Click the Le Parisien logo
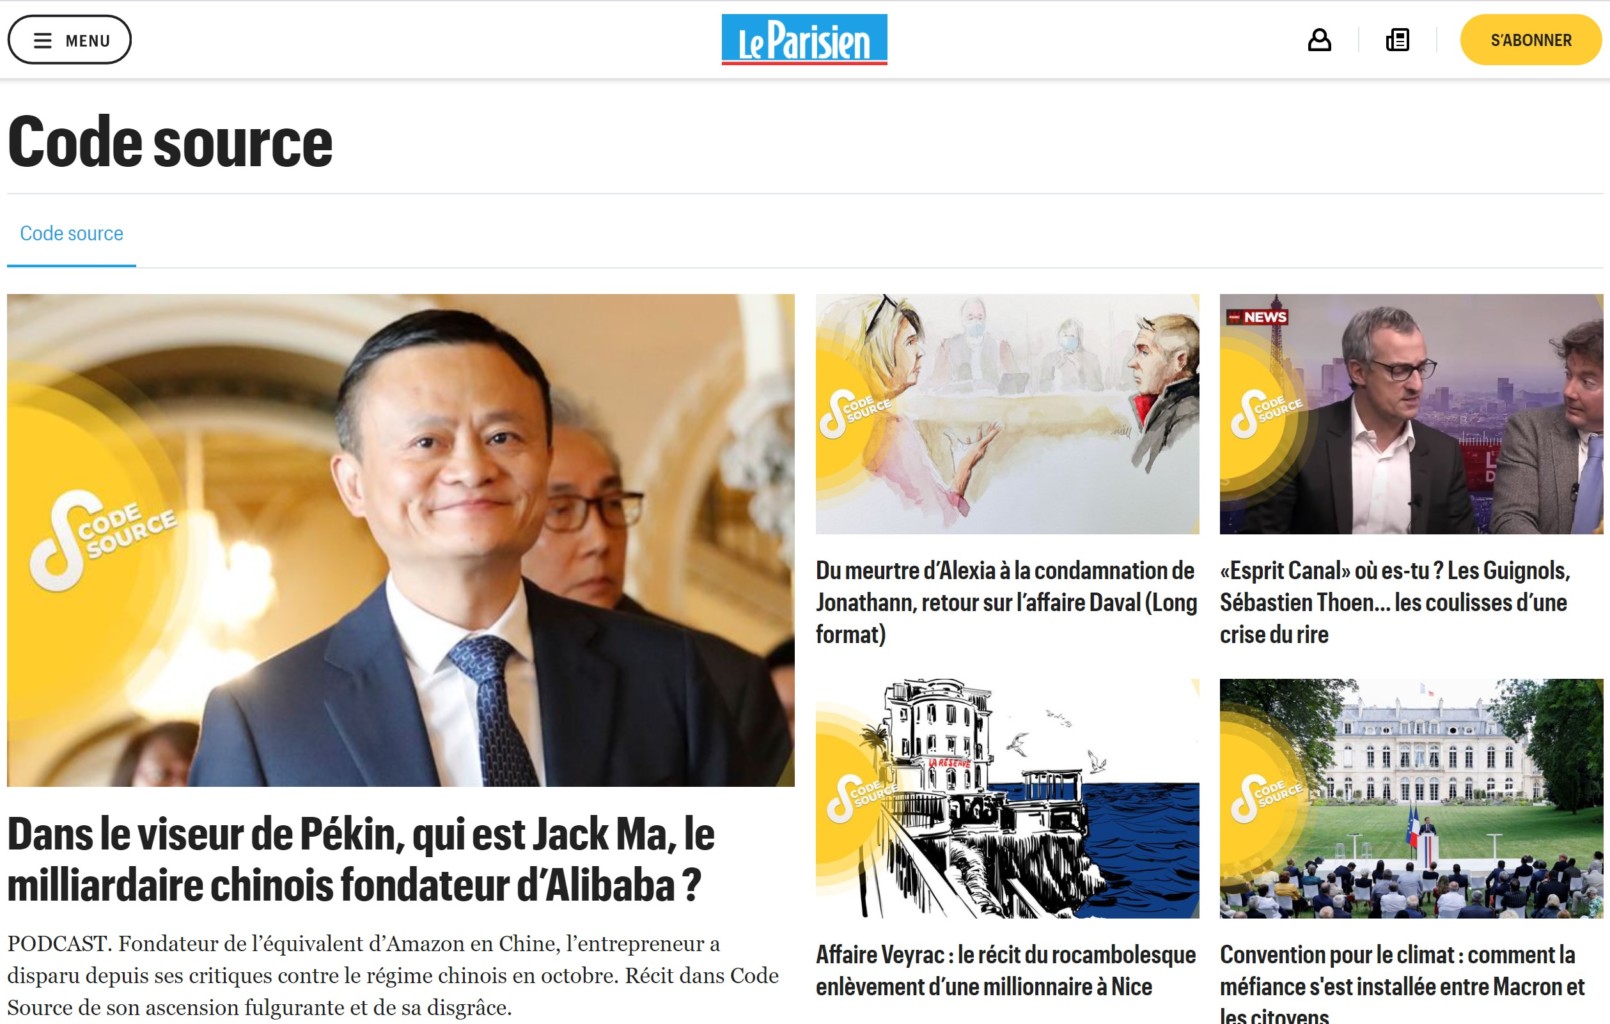 (804, 40)
